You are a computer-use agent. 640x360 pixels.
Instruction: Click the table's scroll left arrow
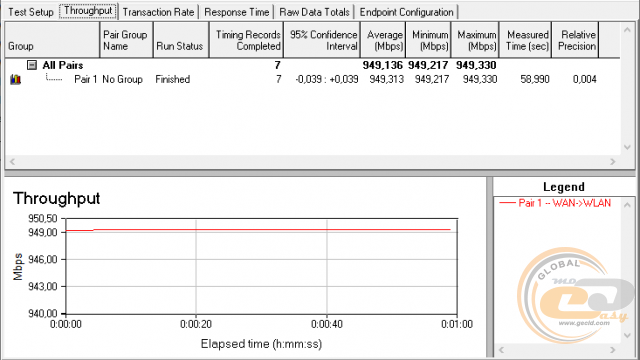12,162
